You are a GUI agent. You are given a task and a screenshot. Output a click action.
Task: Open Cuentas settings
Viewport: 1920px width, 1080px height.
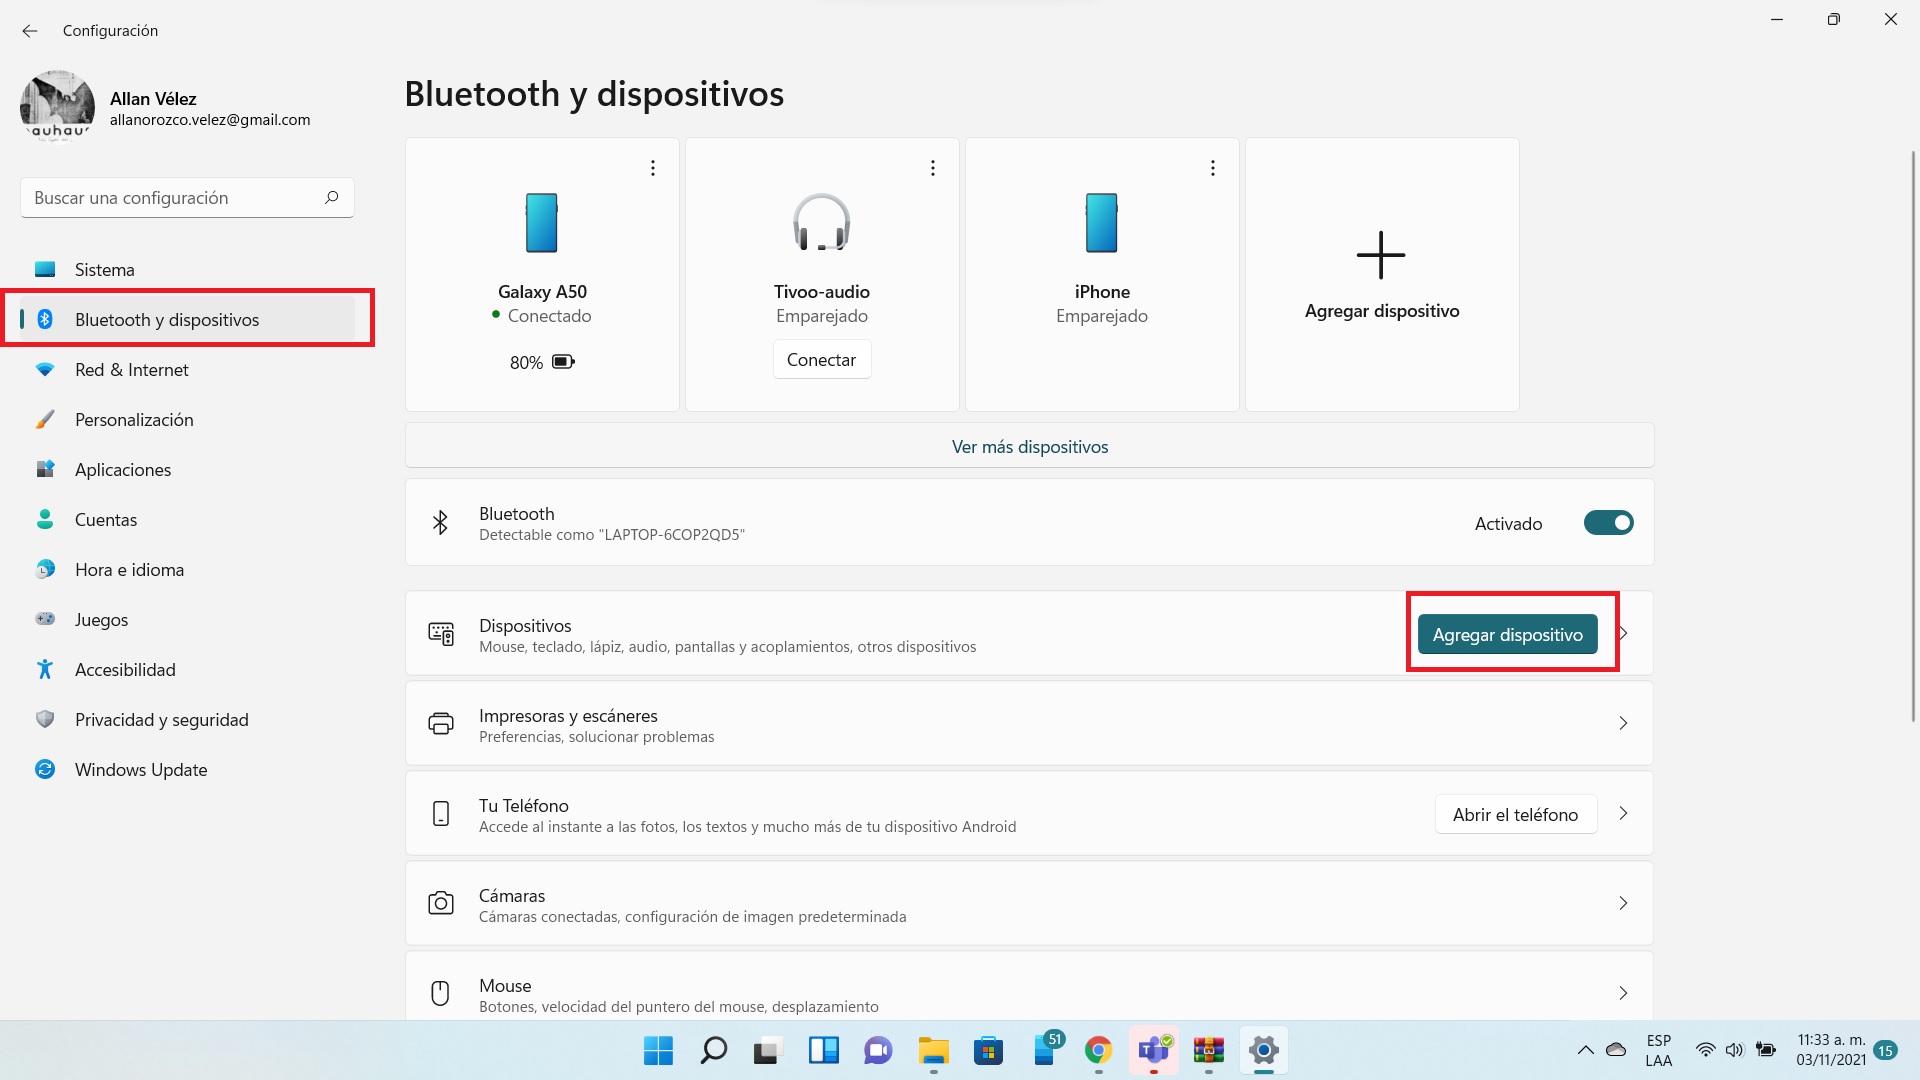pyautogui.click(x=105, y=519)
